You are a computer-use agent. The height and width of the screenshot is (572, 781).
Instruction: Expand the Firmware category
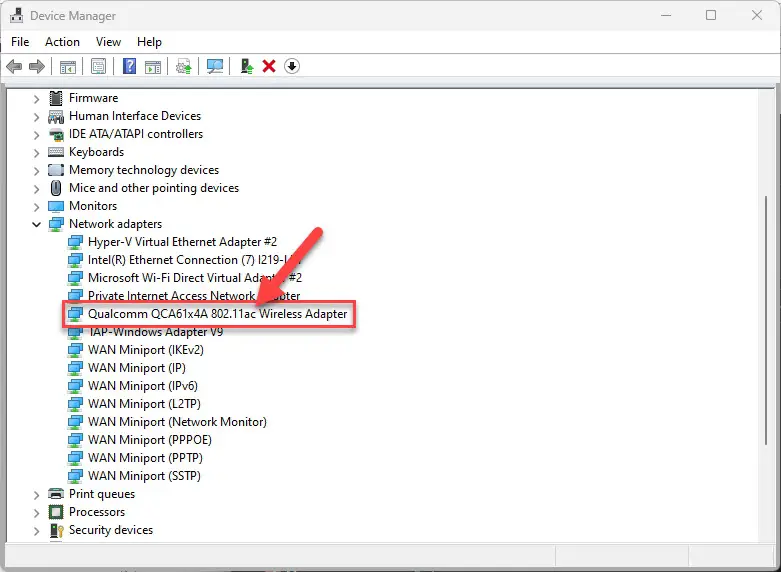(36, 99)
